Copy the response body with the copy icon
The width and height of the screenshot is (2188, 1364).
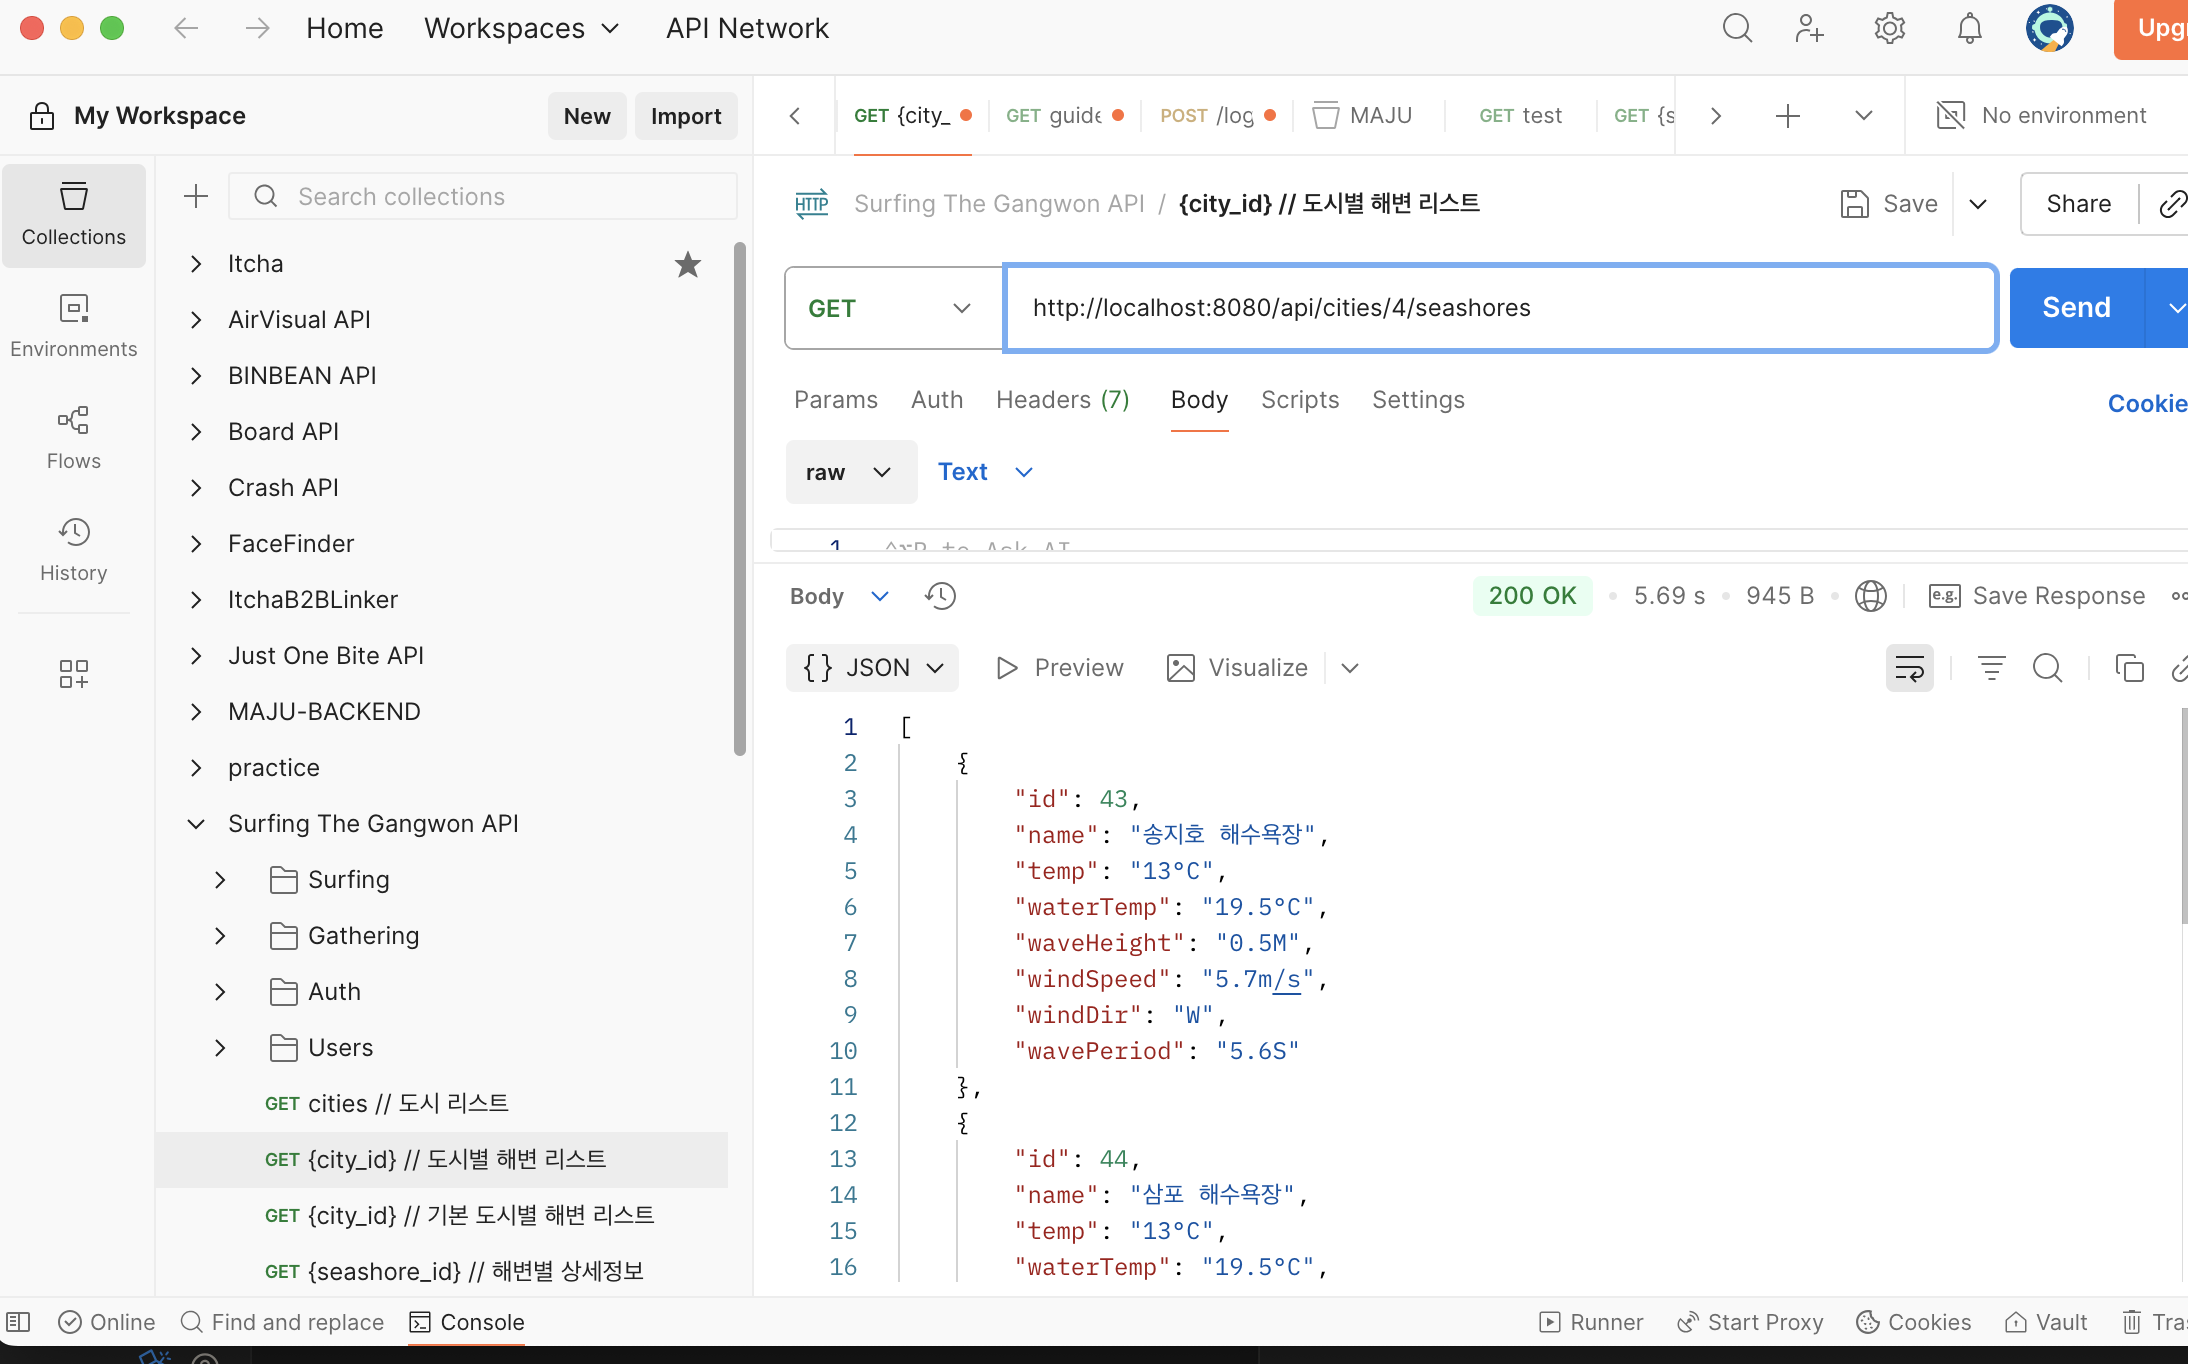[x=2129, y=668]
